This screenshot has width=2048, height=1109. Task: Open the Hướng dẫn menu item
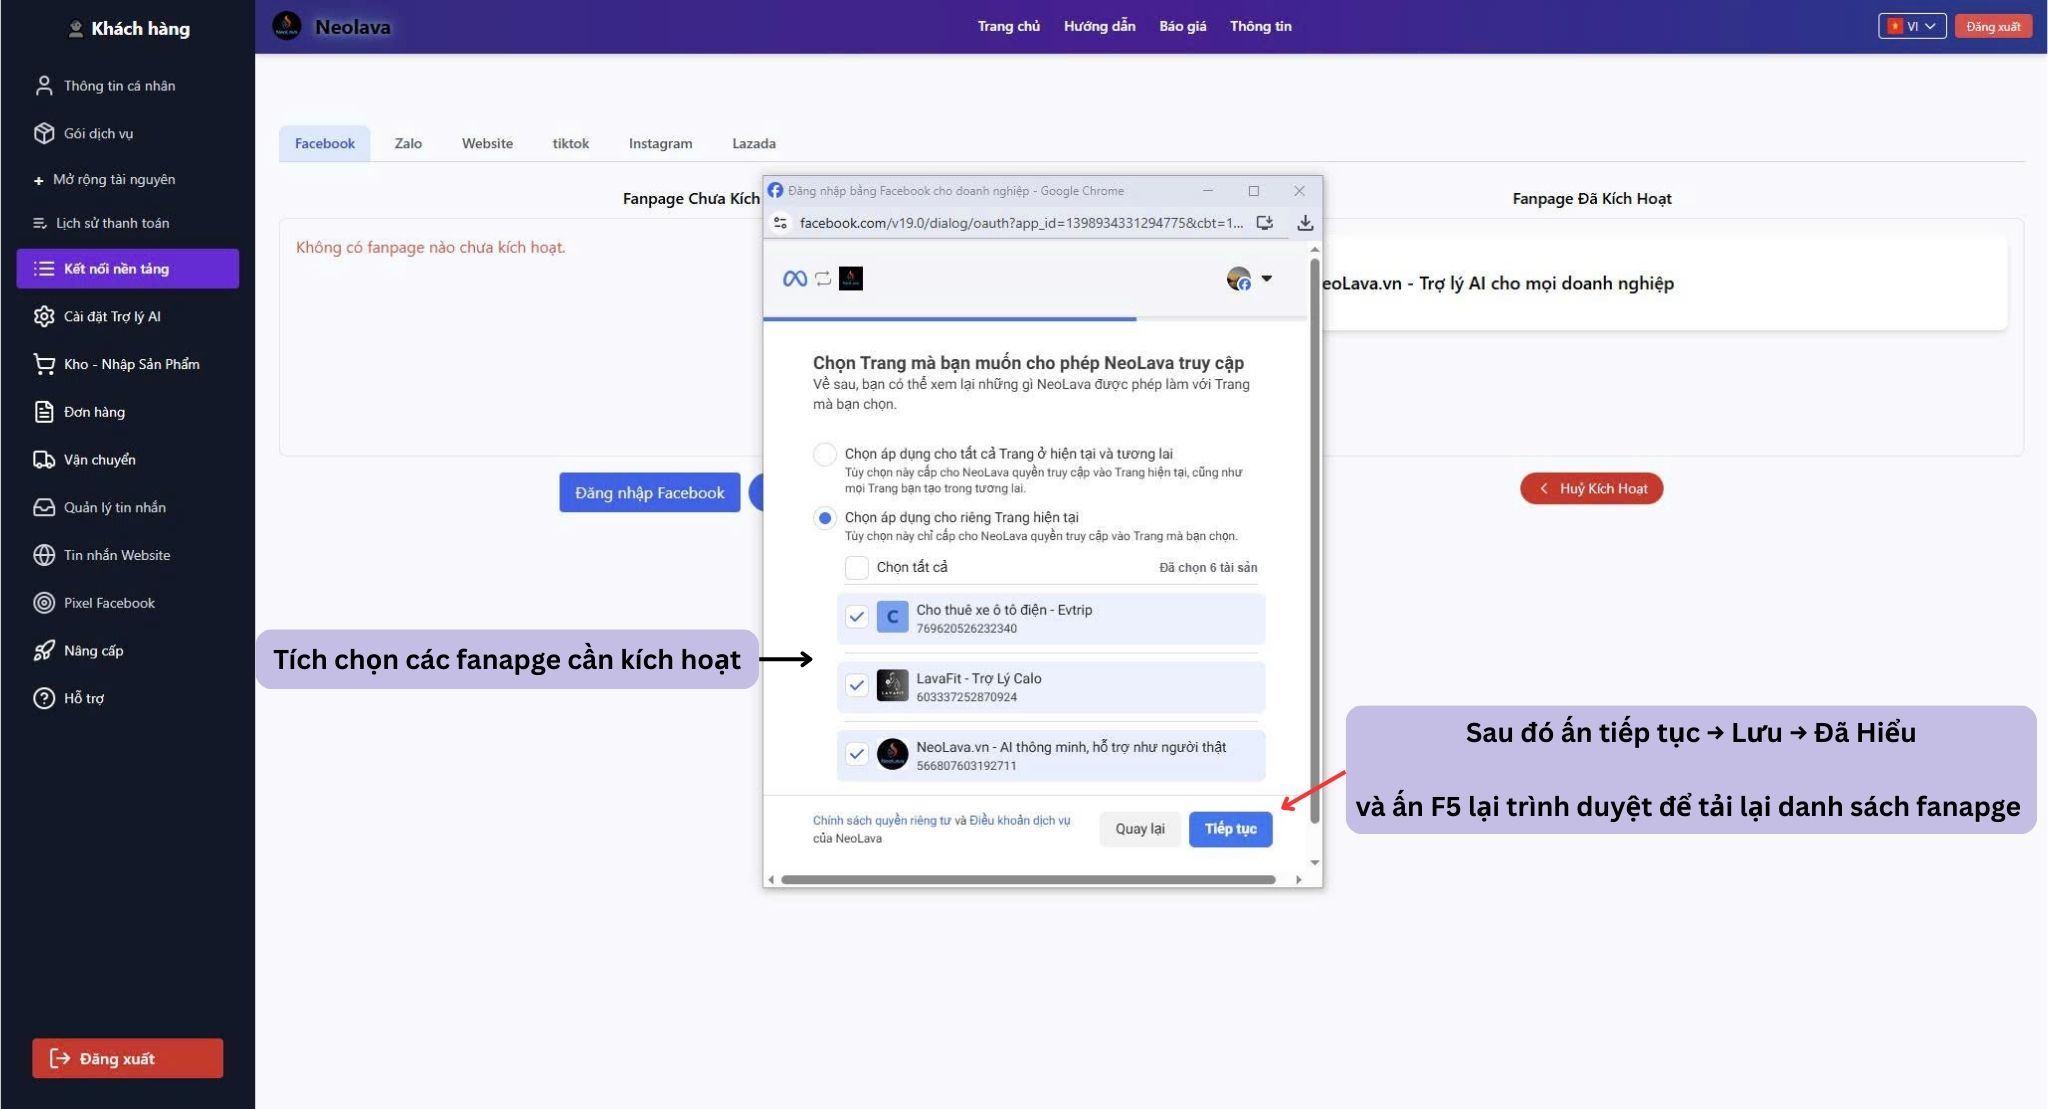1101,26
